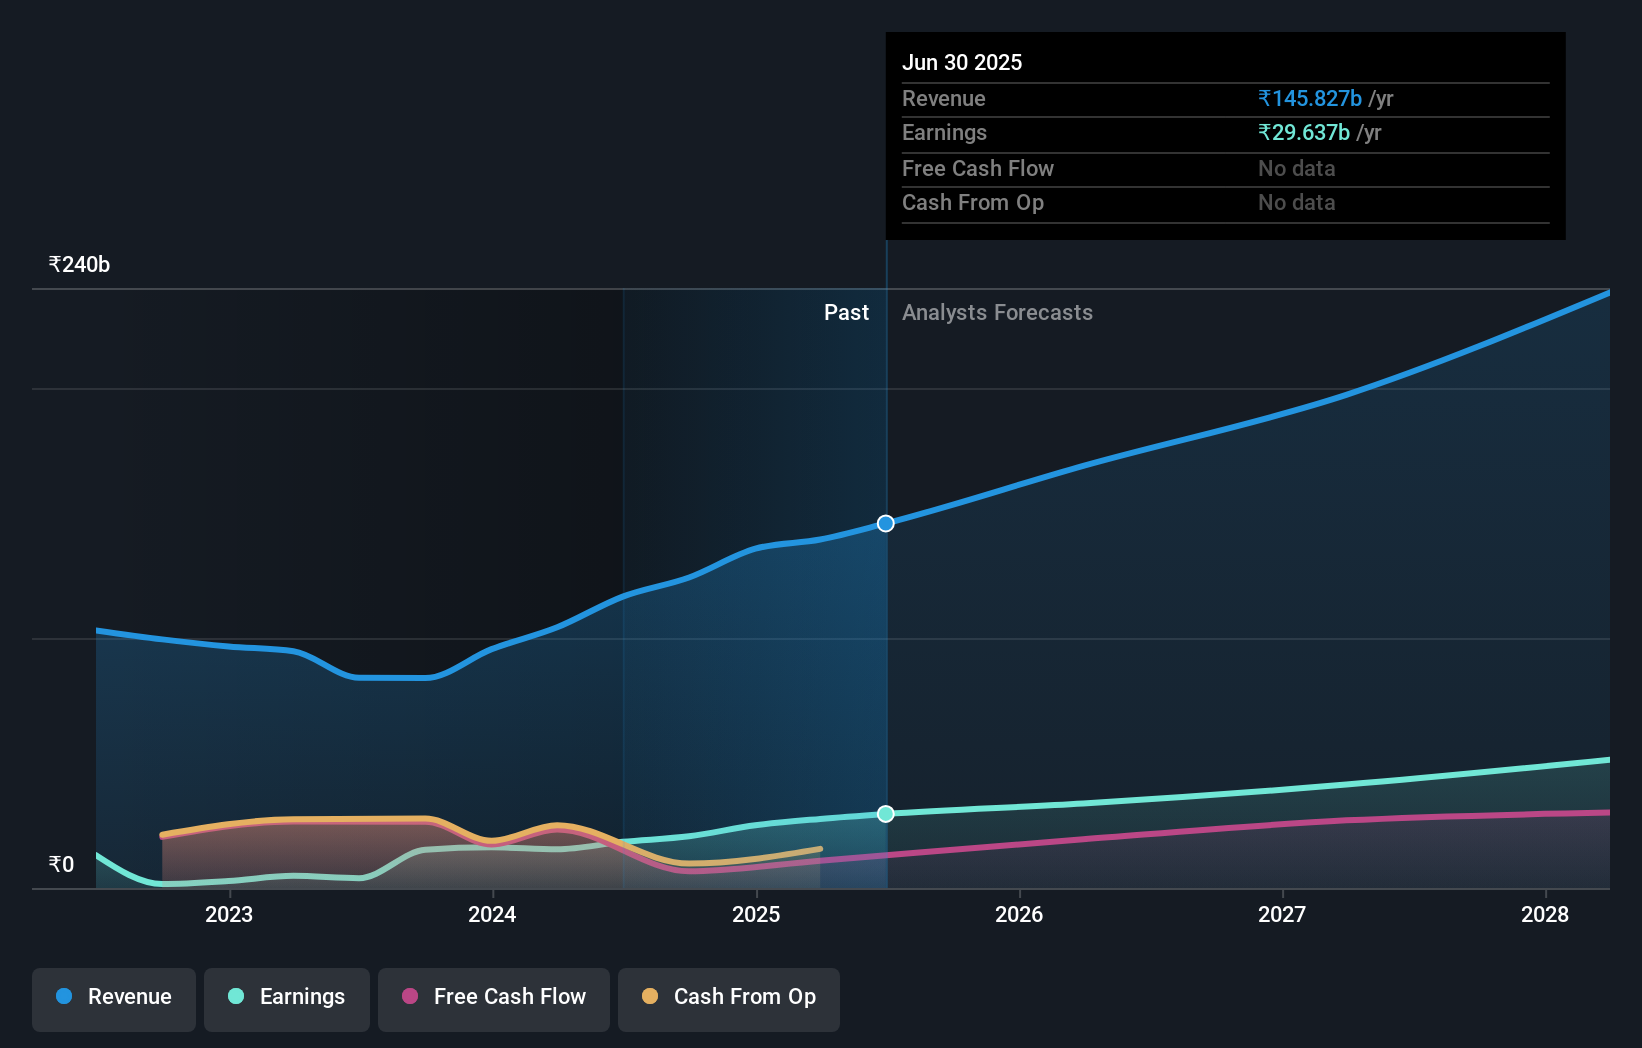Toggle the Cash From Op legend button
This screenshot has height=1048, width=1642.
pyautogui.click(x=729, y=999)
